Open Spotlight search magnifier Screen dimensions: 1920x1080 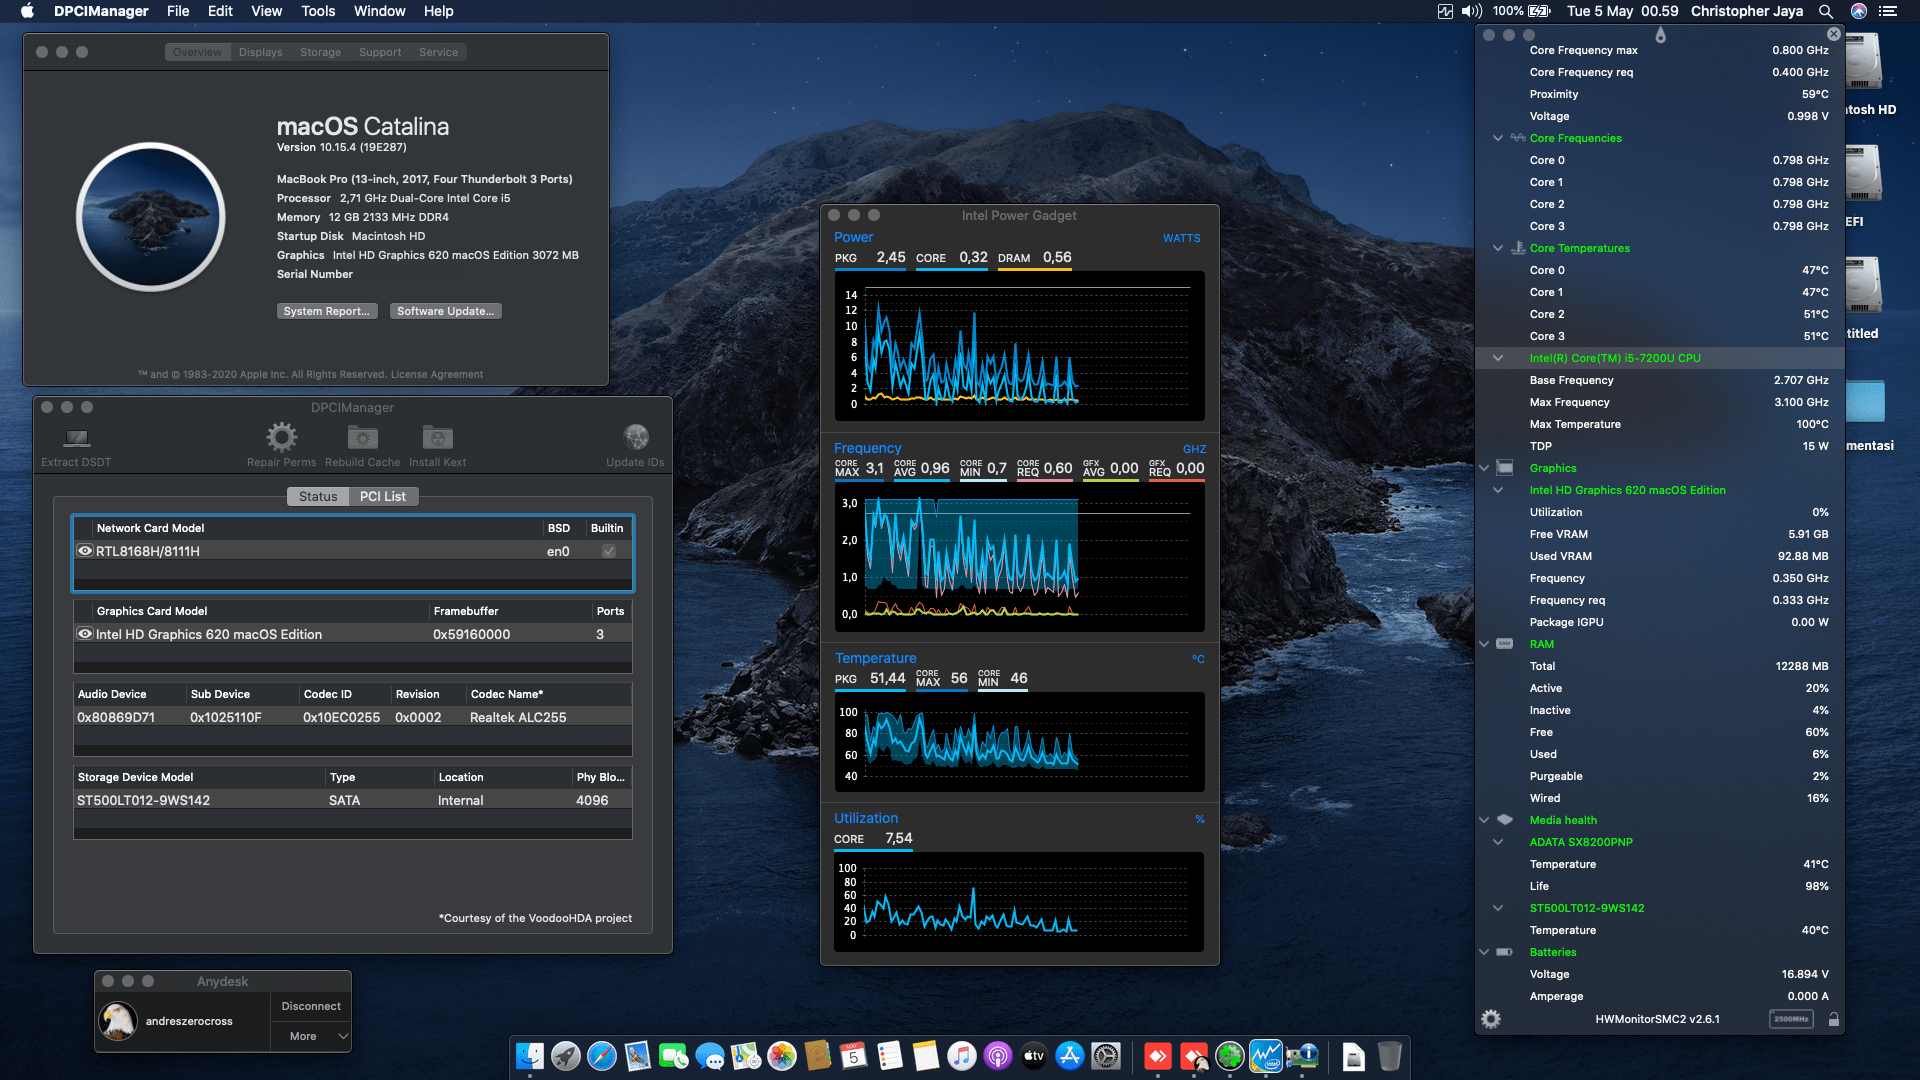(x=1826, y=11)
